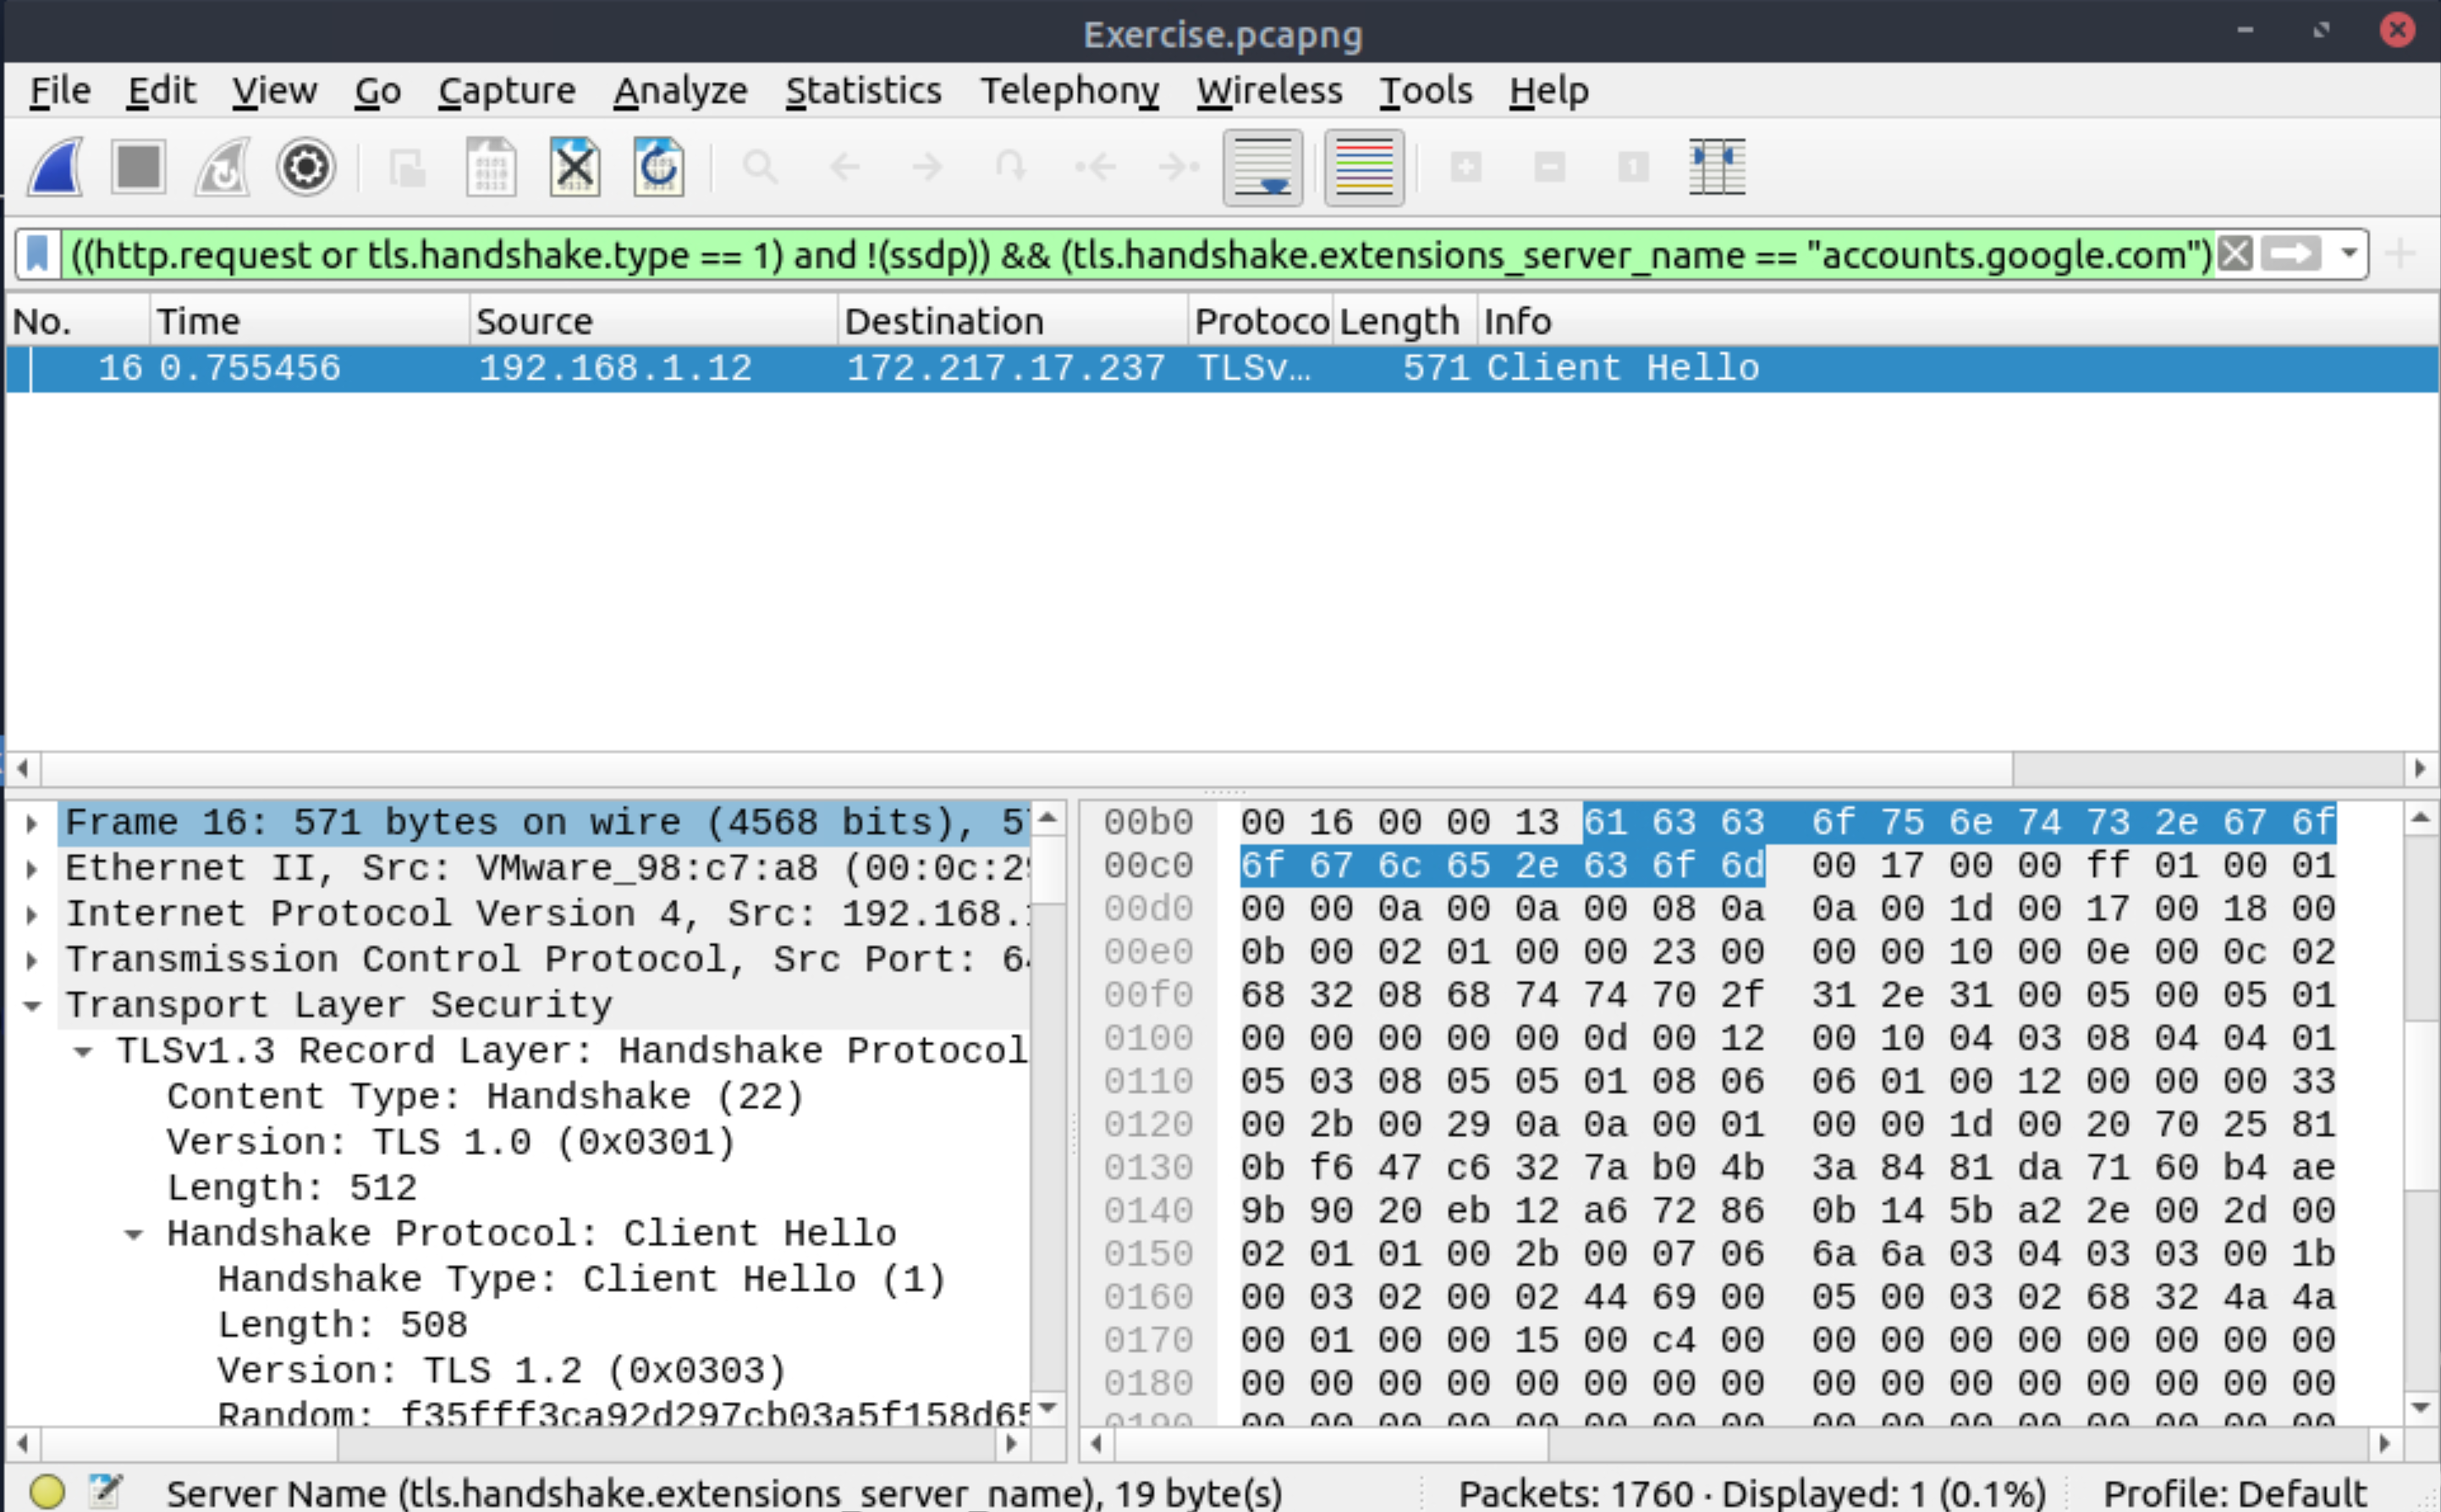Restart the current capture

(222, 166)
